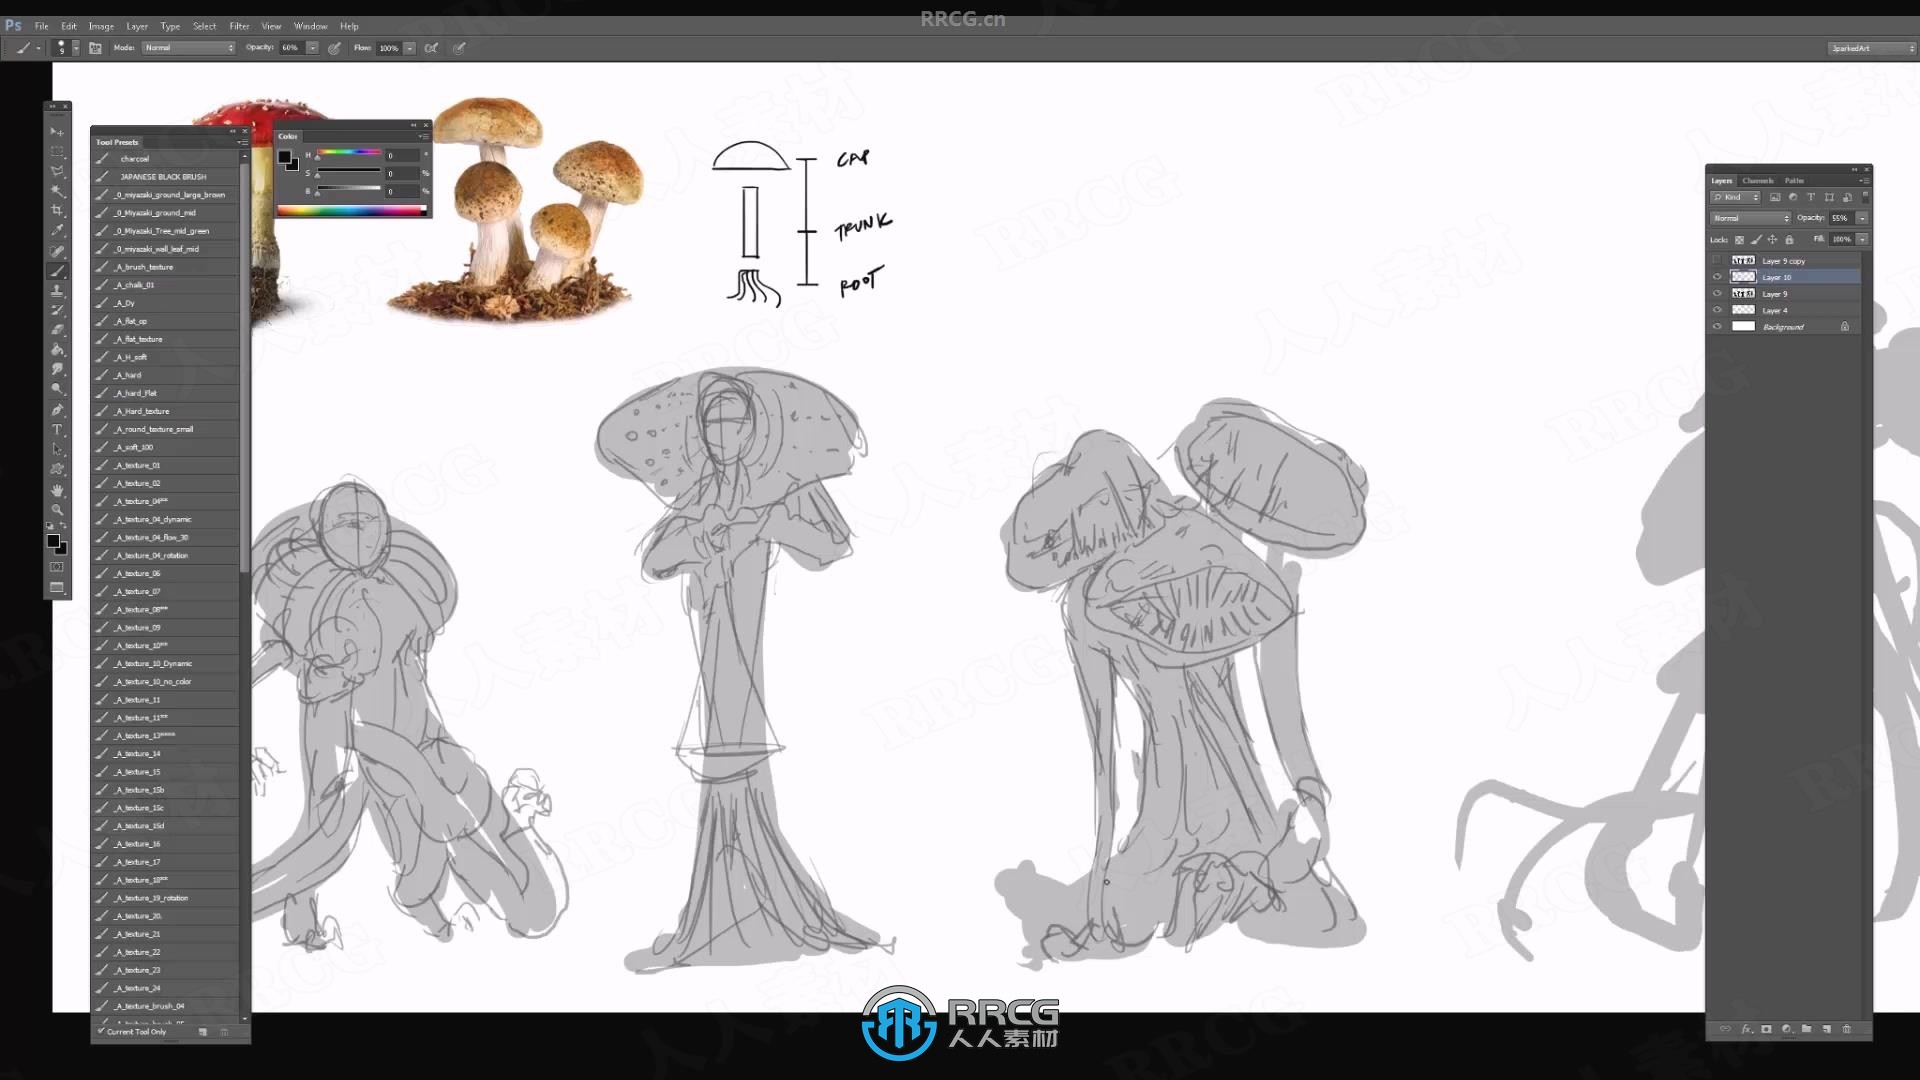The height and width of the screenshot is (1080, 1920).
Task: Select the Eraser tool
Action: [x=57, y=330]
